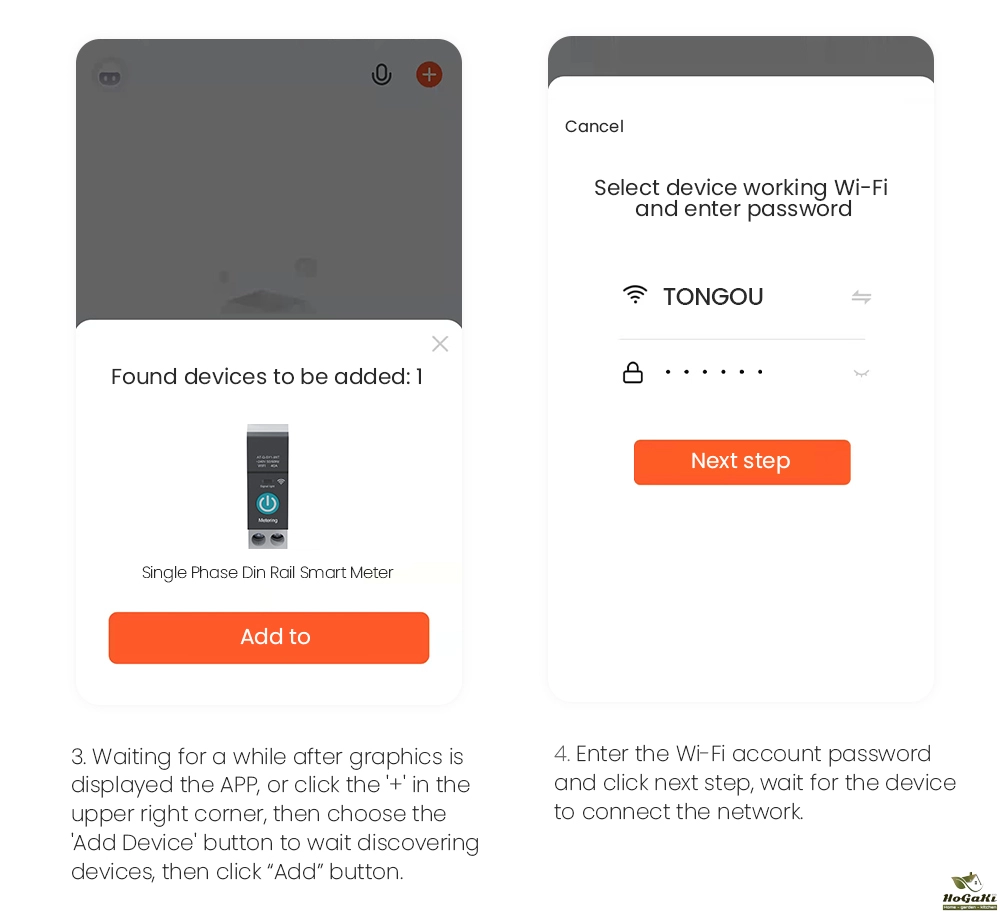Image resolution: width=1000 pixels, height=924 pixels.
Task: Click 'Found devices to be added: 1' heading
Action: pyautogui.click(x=267, y=377)
